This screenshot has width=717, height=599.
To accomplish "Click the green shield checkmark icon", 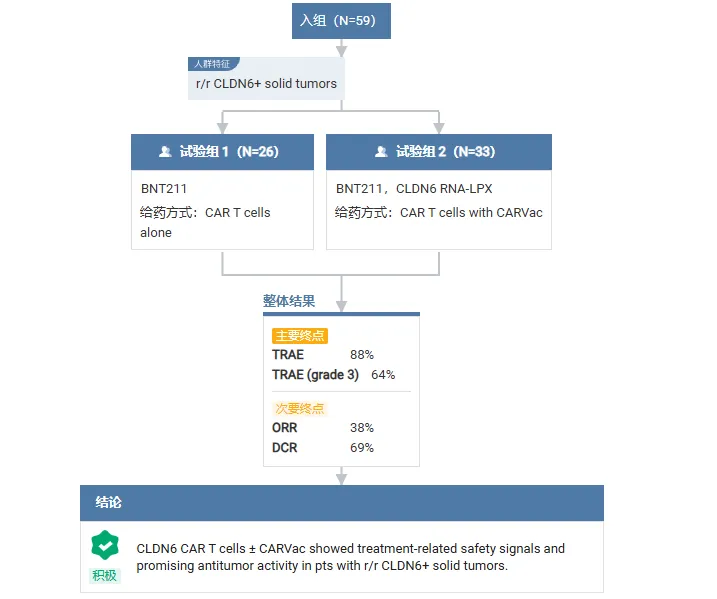I will (x=104, y=545).
